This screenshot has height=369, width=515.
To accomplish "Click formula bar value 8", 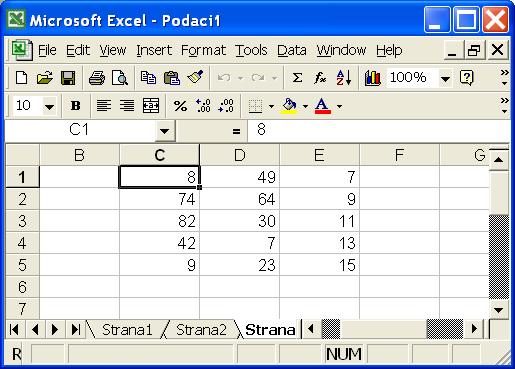I will point(261,129).
